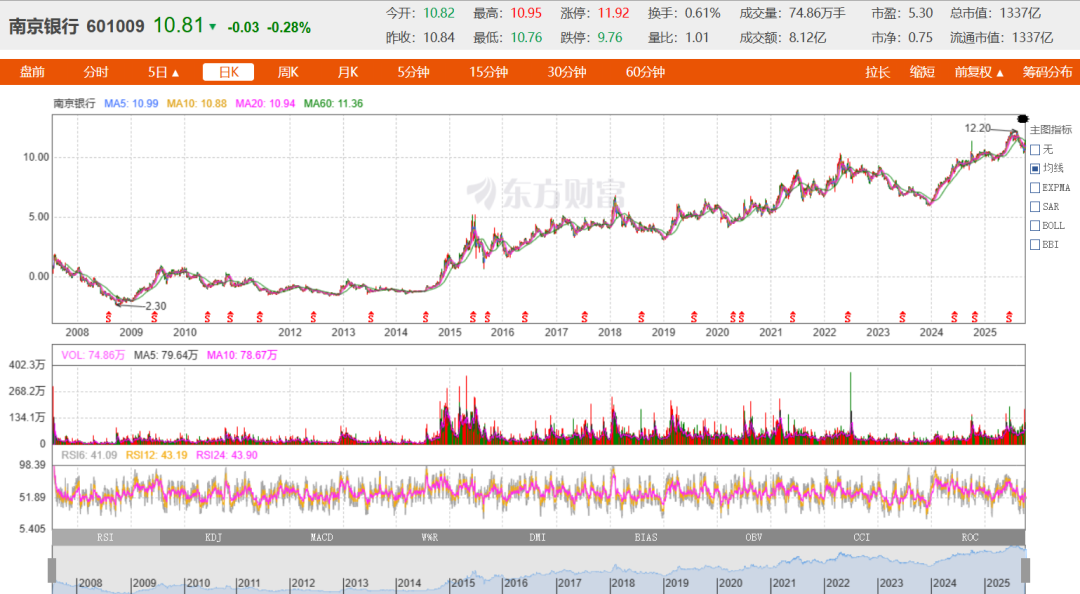Switch the sub-chart to KDJ

click(x=214, y=537)
